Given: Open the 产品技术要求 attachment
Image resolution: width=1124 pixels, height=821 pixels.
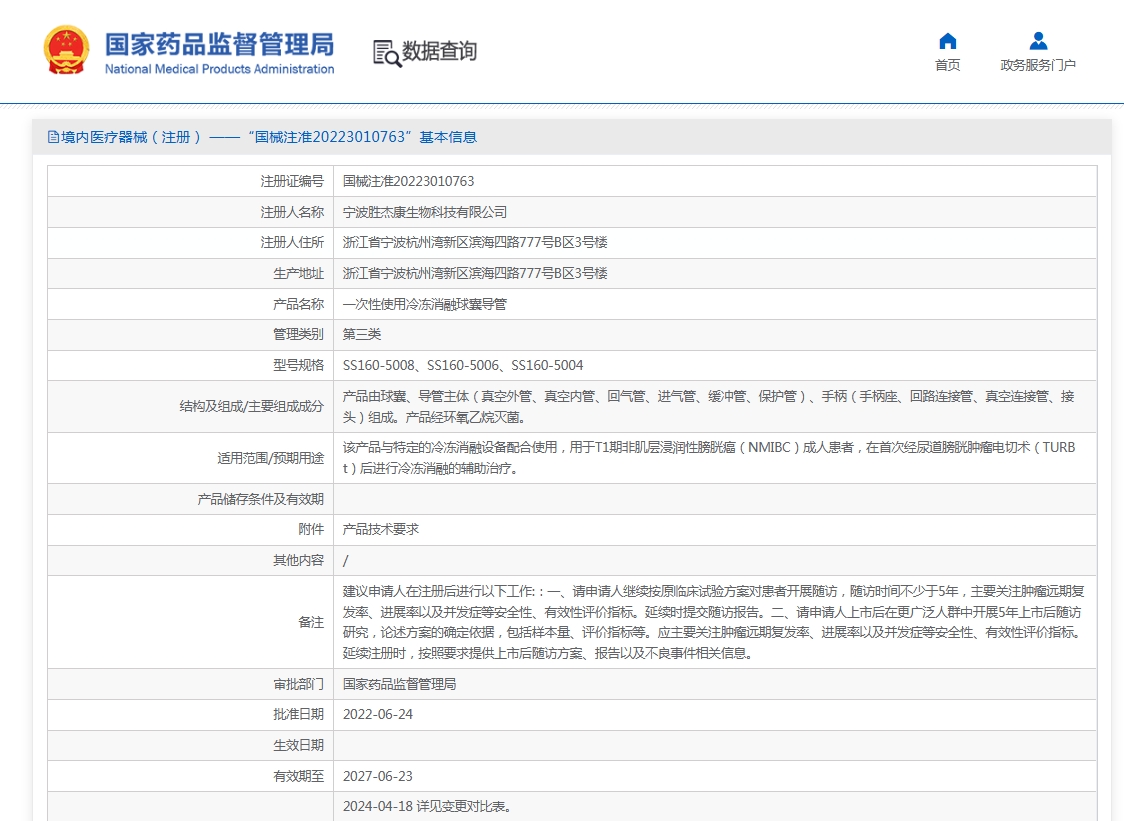Looking at the screenshot, I should tap(381, 529).
